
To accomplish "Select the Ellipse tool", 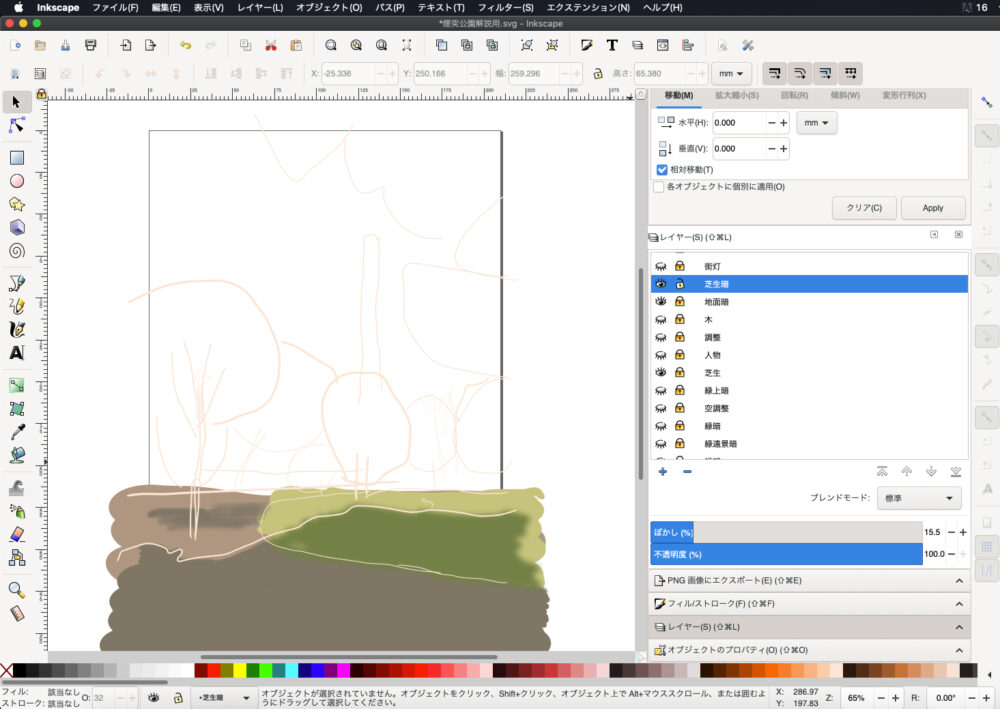I will [17, 181].
